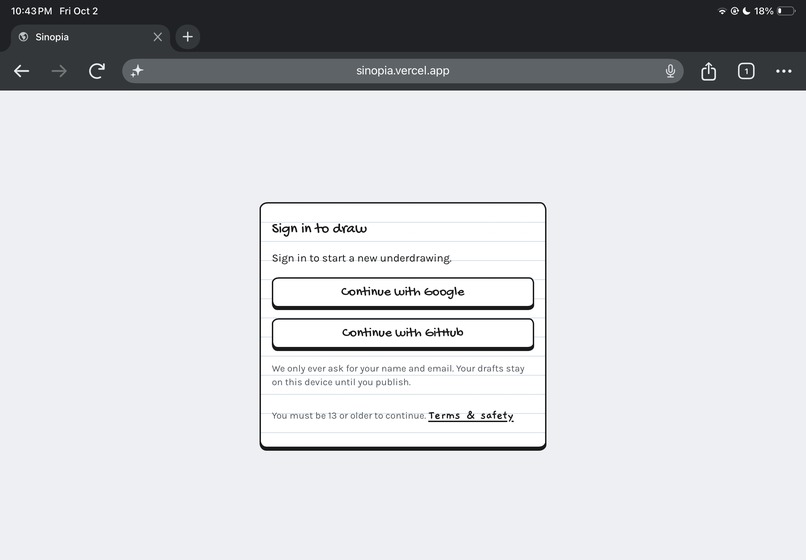Close the Sinopia tab

[158, 37]
